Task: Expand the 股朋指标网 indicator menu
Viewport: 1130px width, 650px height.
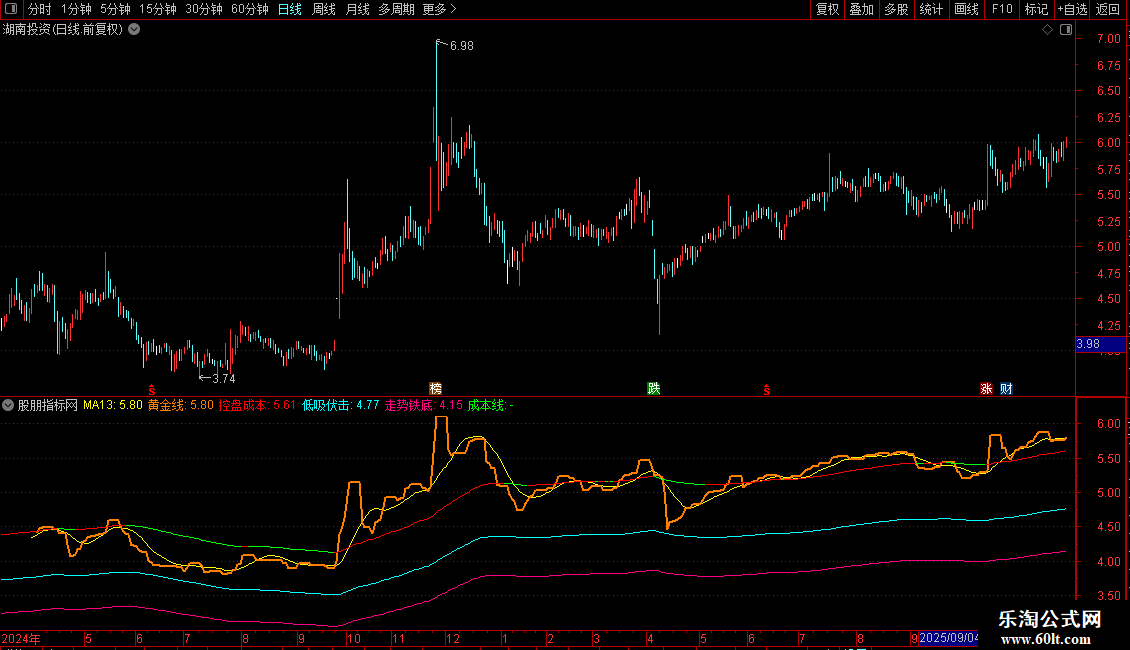Action: point(8,405)
